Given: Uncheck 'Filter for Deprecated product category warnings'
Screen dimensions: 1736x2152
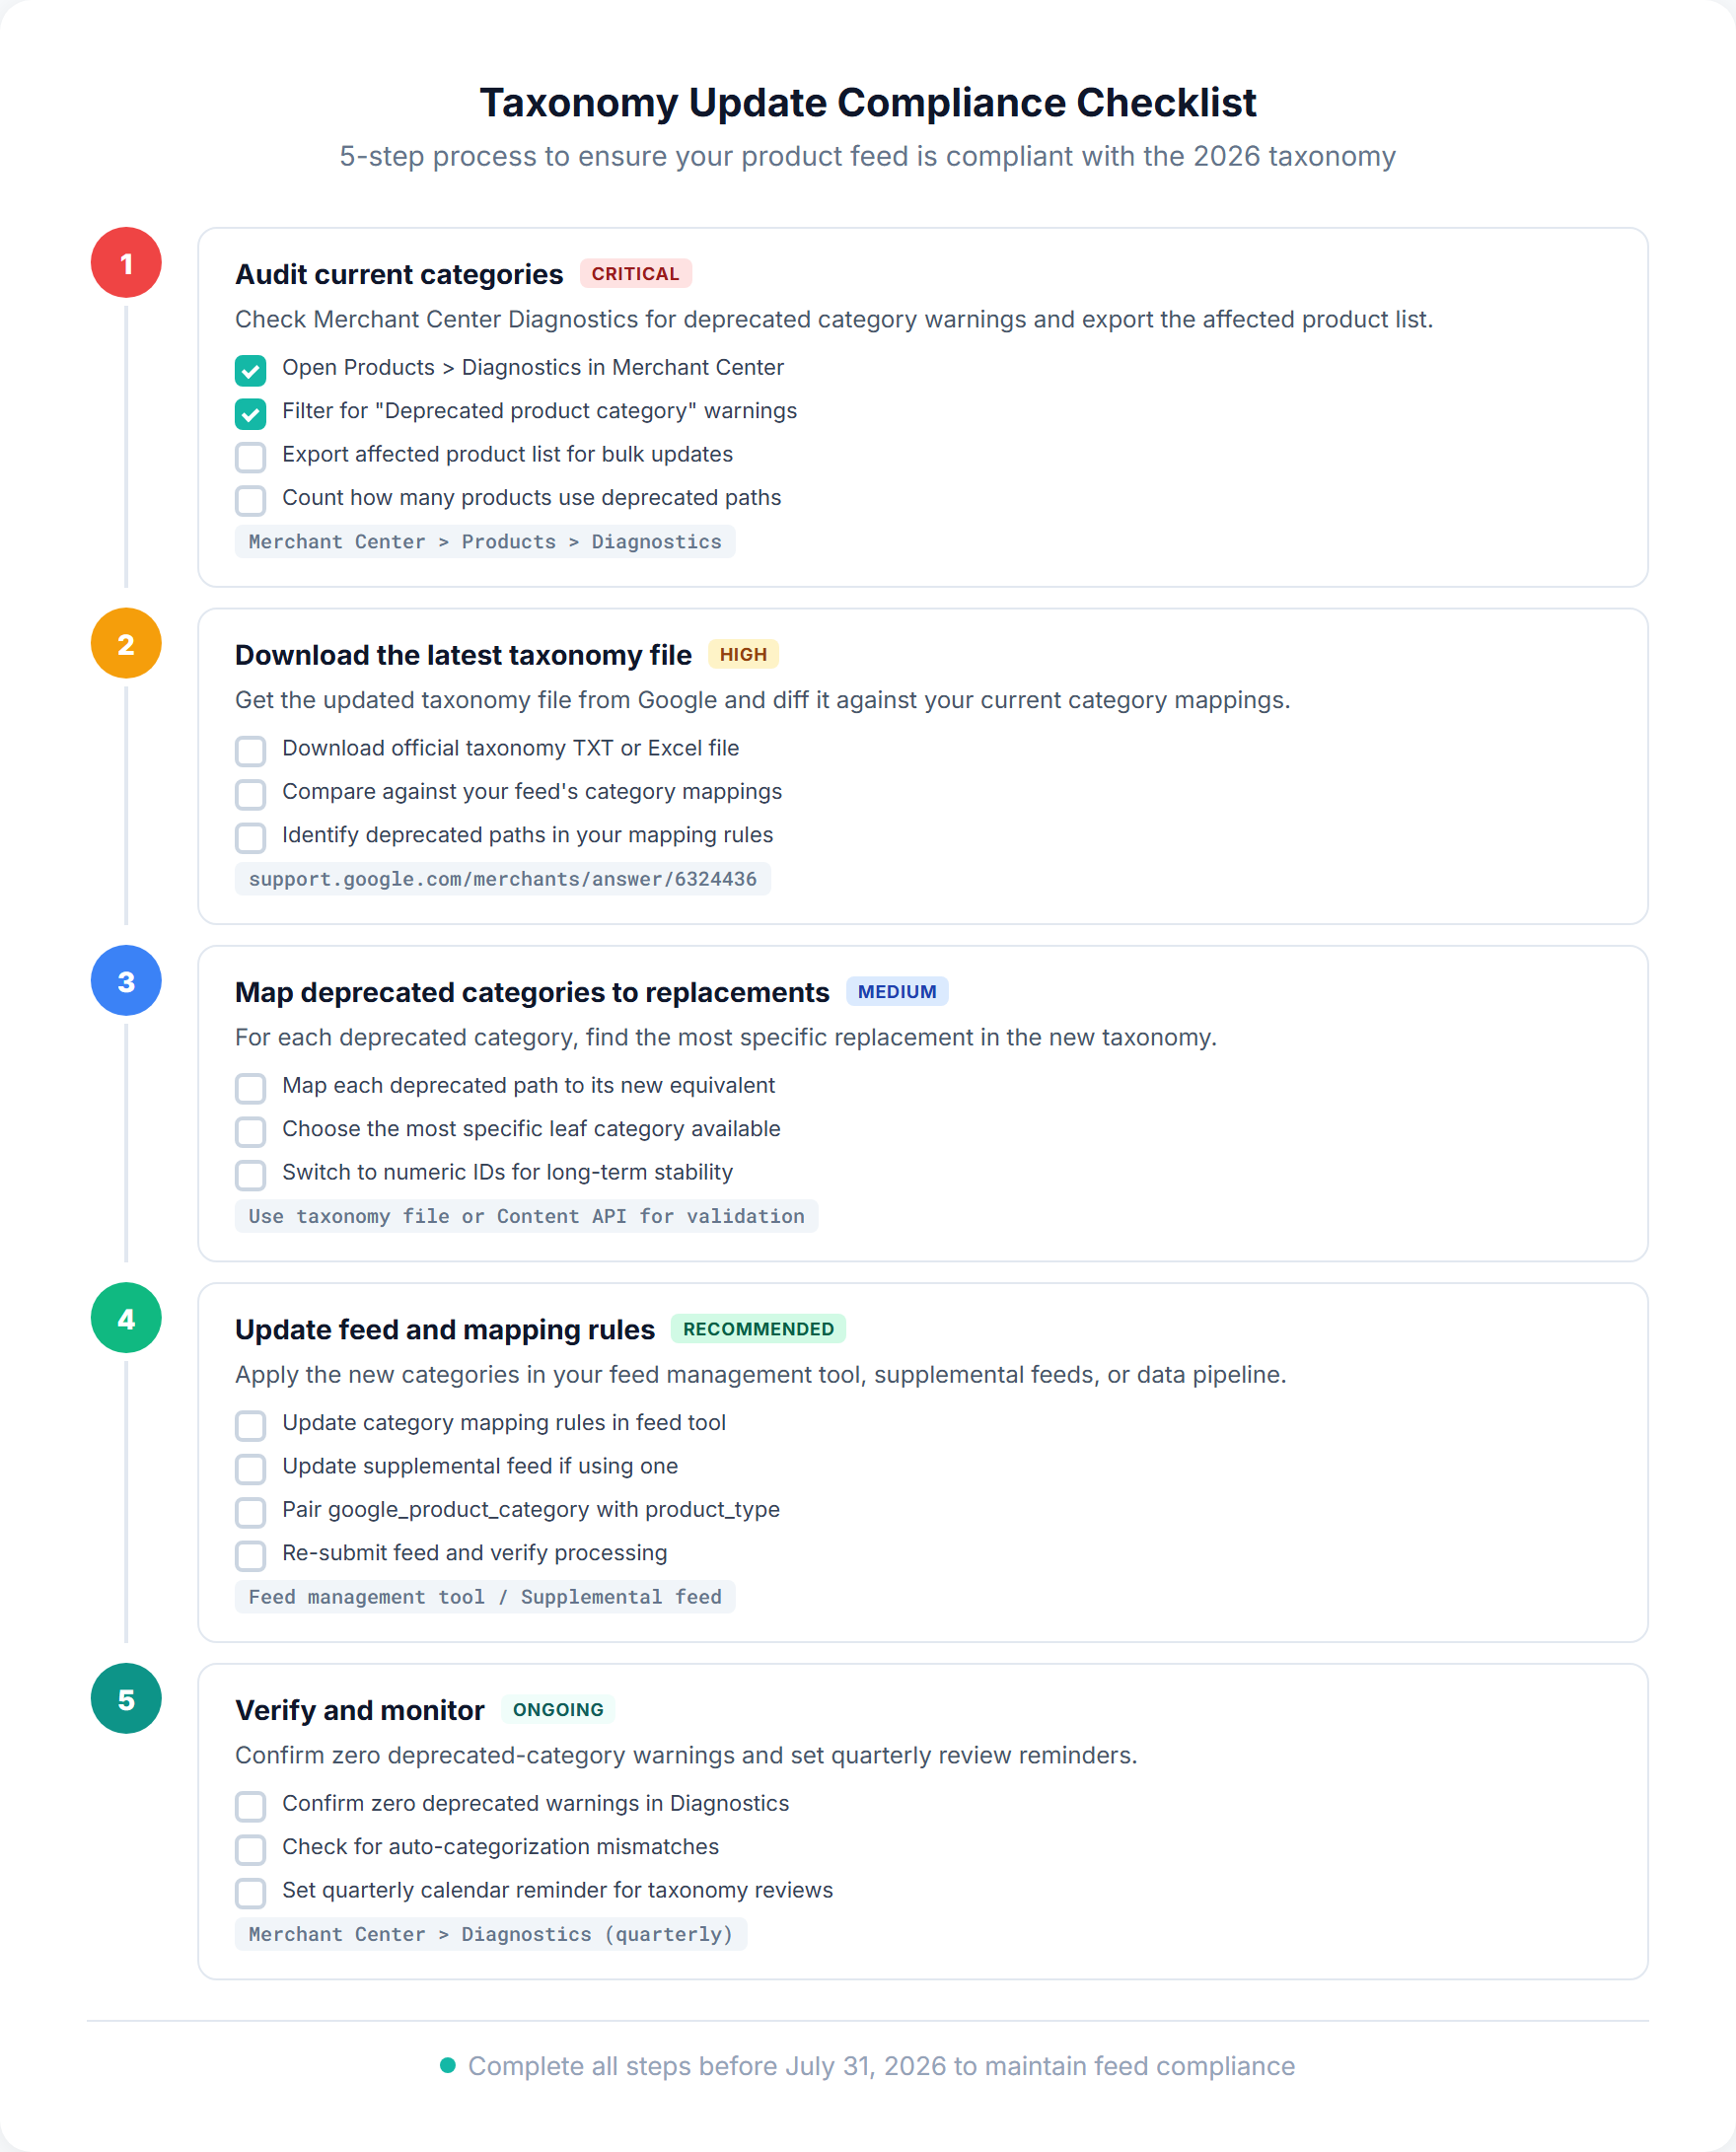Looking at the screenshot, I should (250, 413).
